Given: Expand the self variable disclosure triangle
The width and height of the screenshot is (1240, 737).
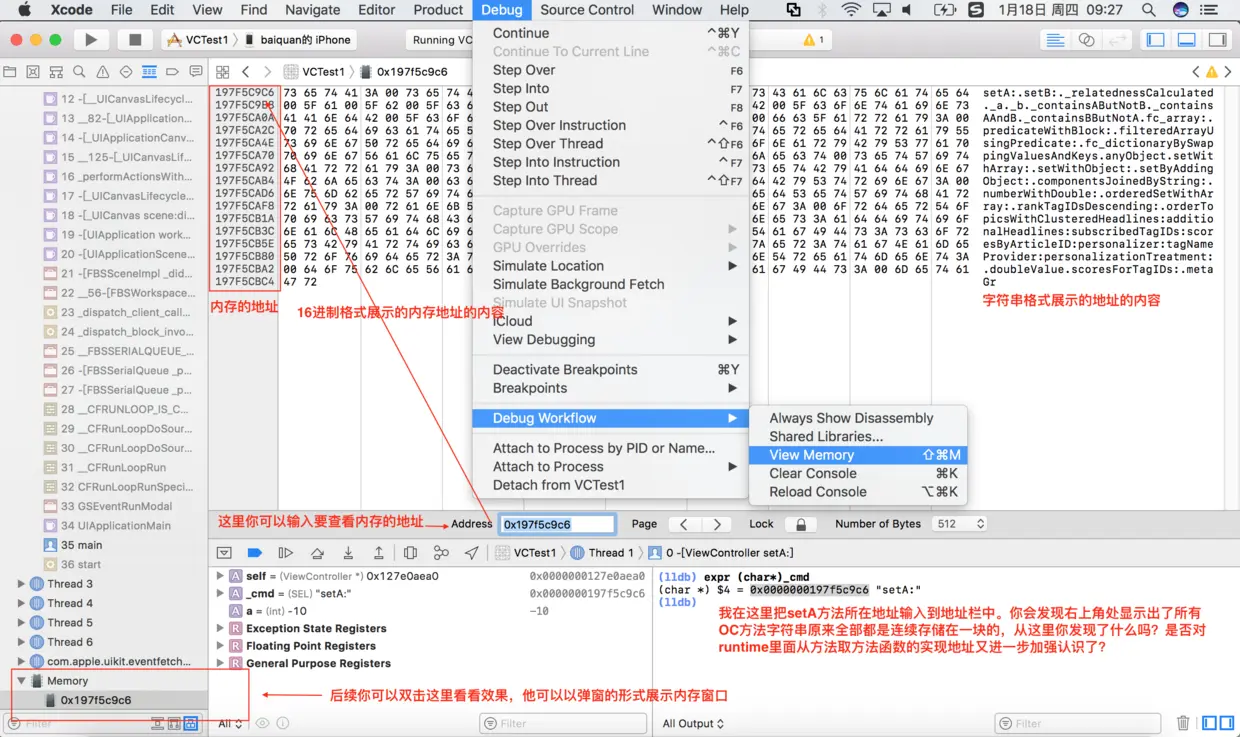Looking at the screenshot, I should point(220,576).
